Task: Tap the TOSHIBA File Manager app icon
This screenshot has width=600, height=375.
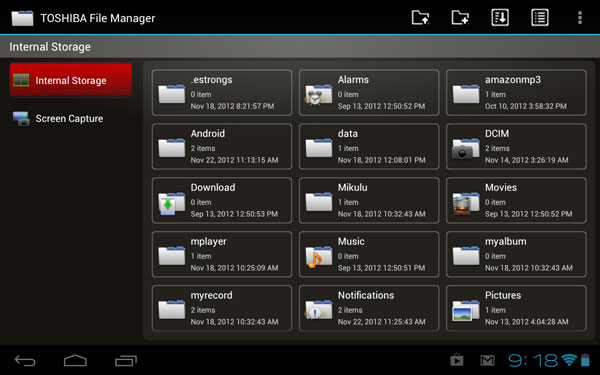Action: tap(22, 18)
